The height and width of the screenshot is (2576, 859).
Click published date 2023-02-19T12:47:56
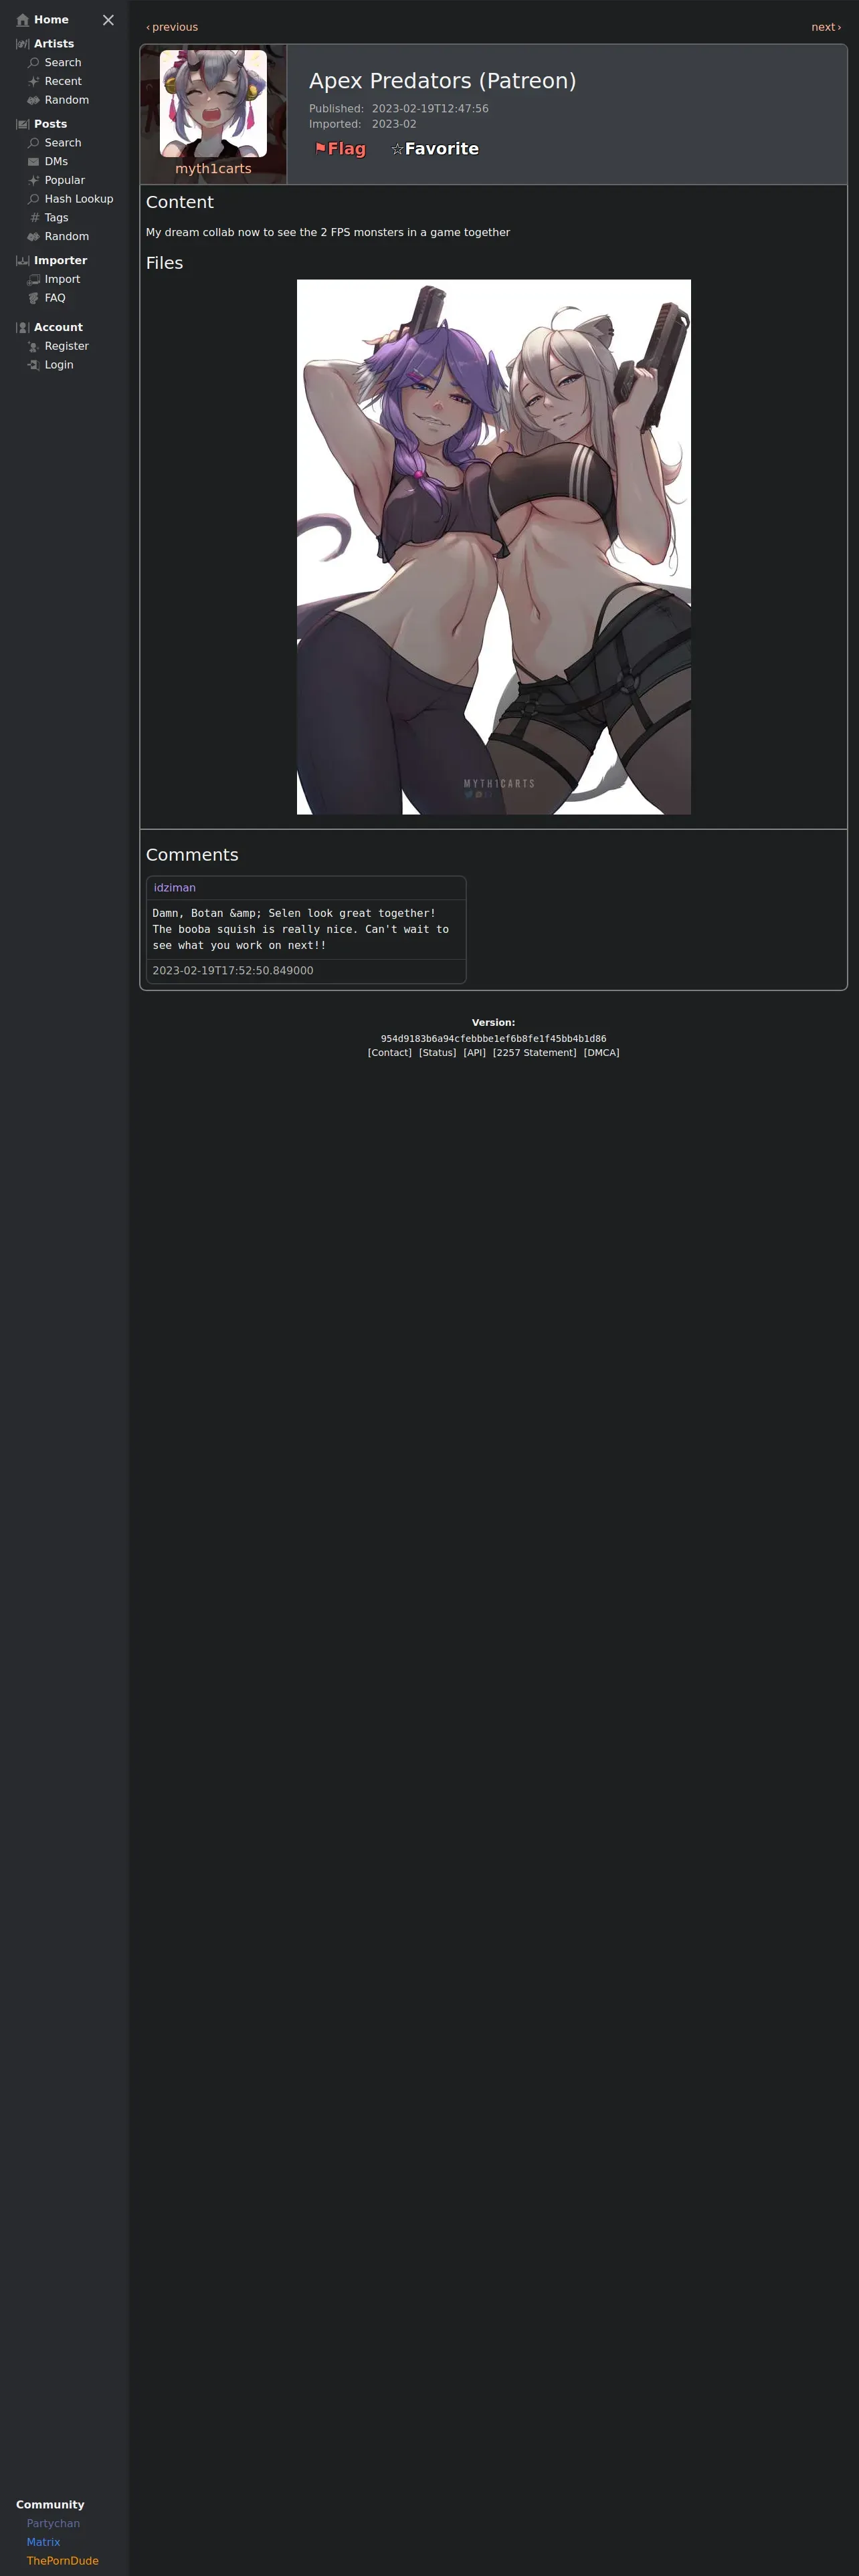(x=430, y=109)
